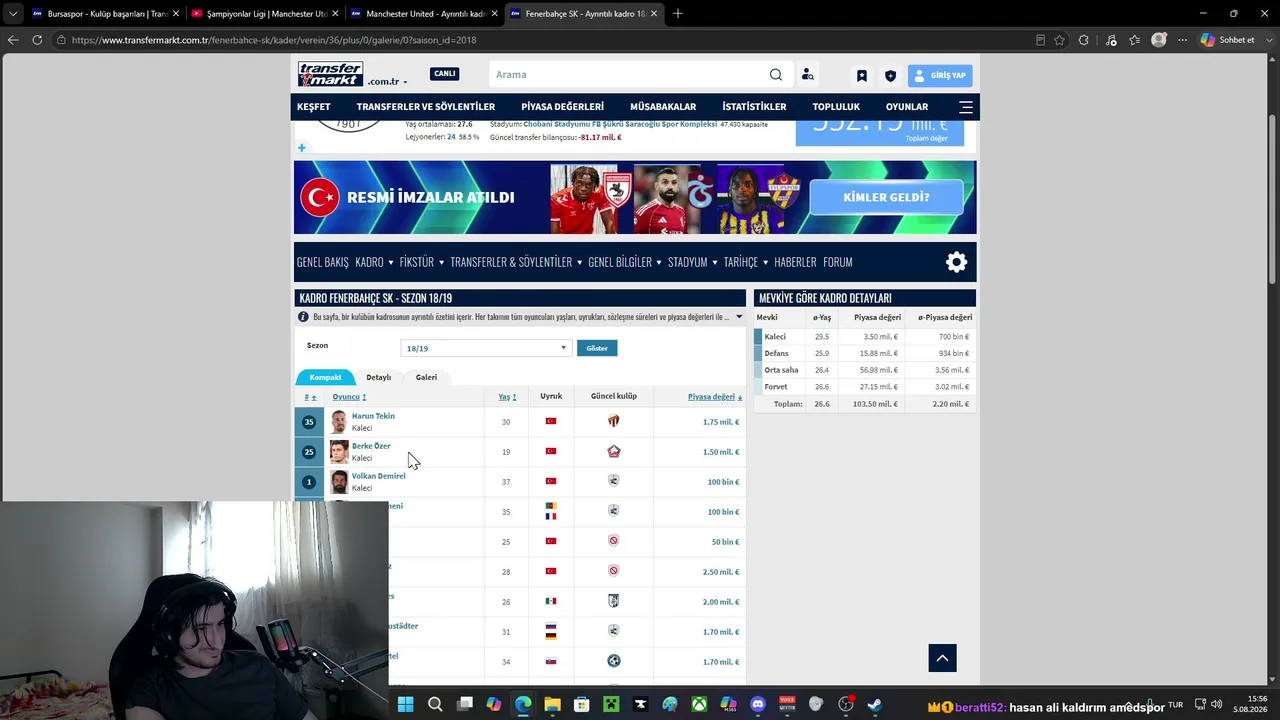1280x720 pixels.
Task: Click the Göster button
Action: click(x=597, y=348)
